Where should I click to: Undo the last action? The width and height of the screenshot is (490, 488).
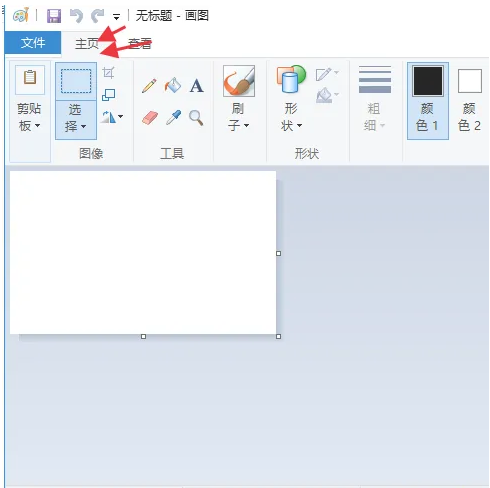[76, 16]
